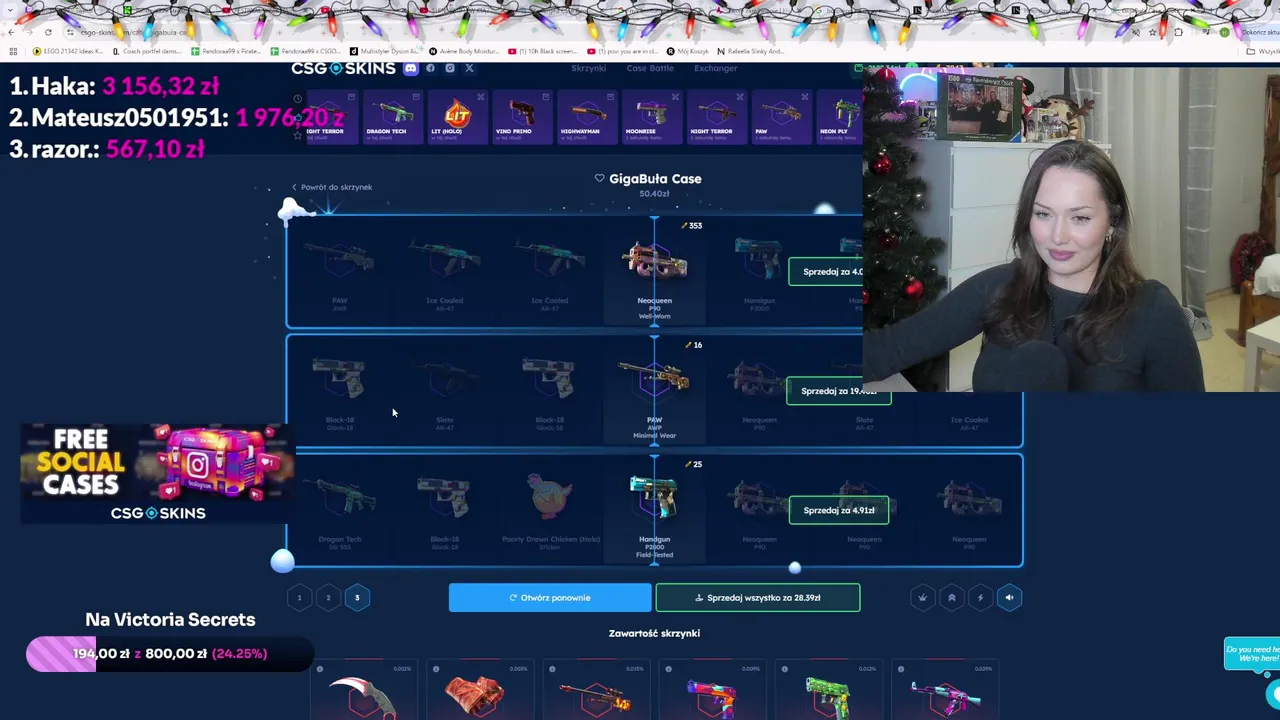This screenshot has height=720, width=1280.
Task: Open the Facebook icon in site header
Action: (x=430, y=68)
